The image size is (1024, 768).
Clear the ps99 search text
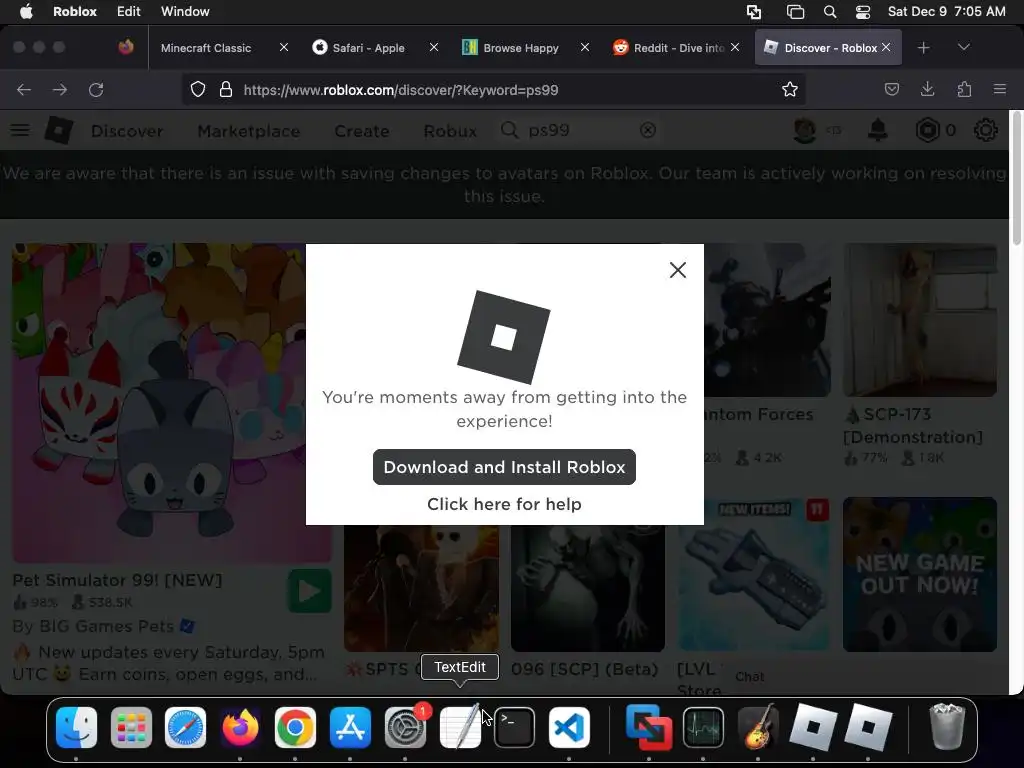pos(648,131)
